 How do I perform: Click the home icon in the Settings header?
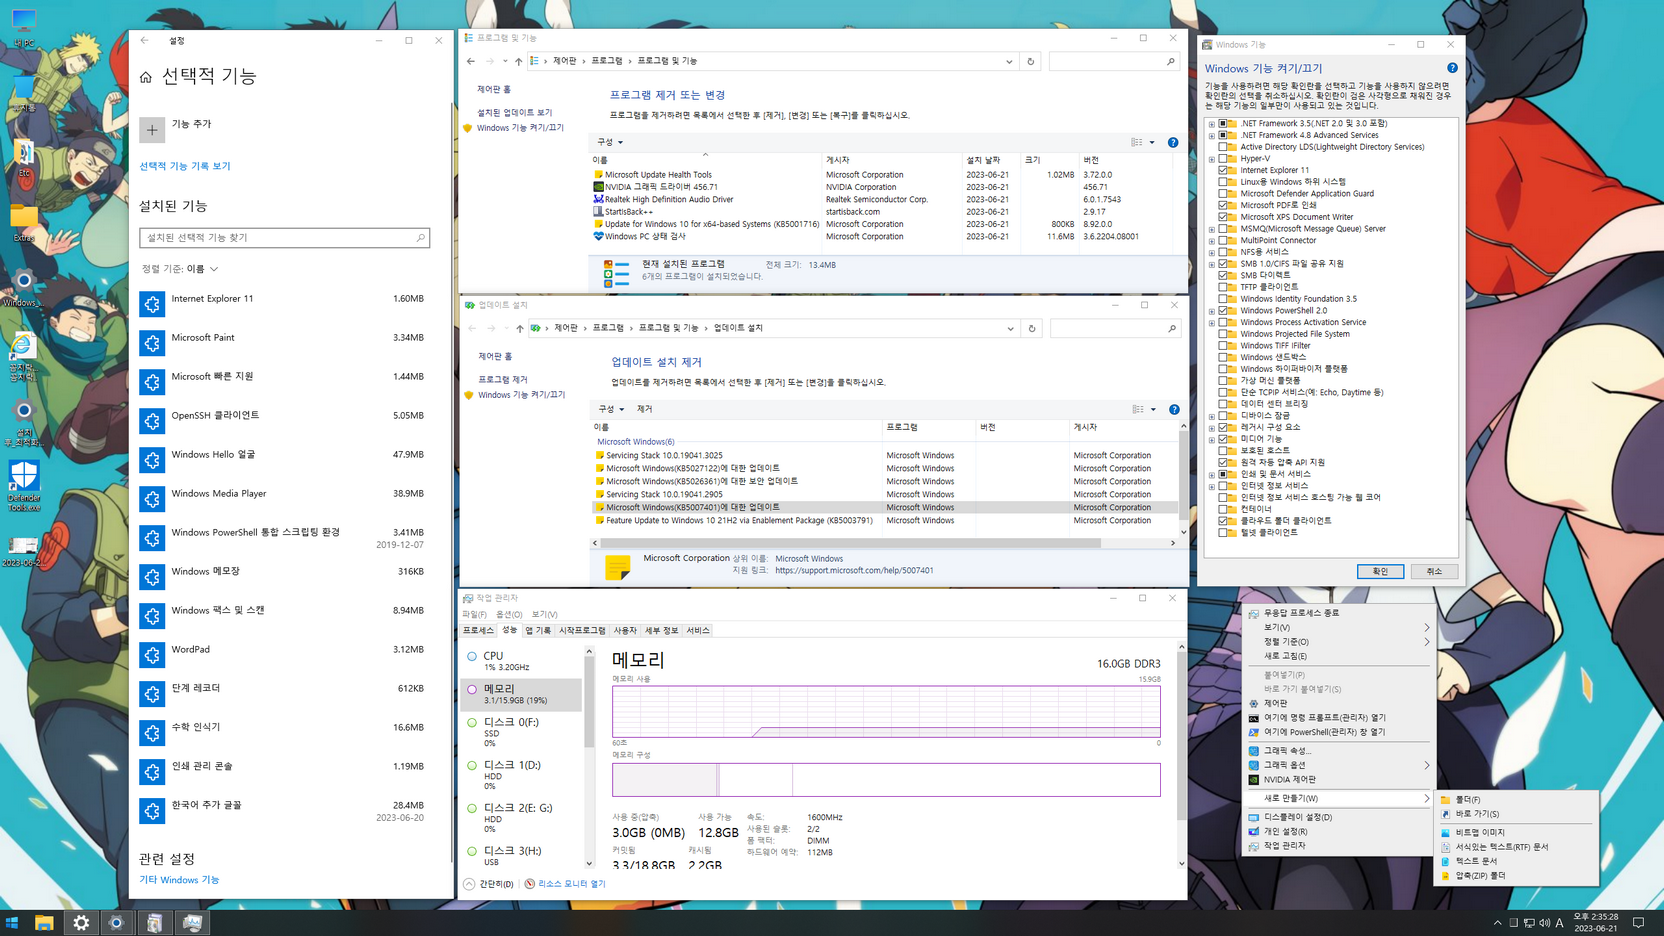pyautogui.click(x=146, y=77)
